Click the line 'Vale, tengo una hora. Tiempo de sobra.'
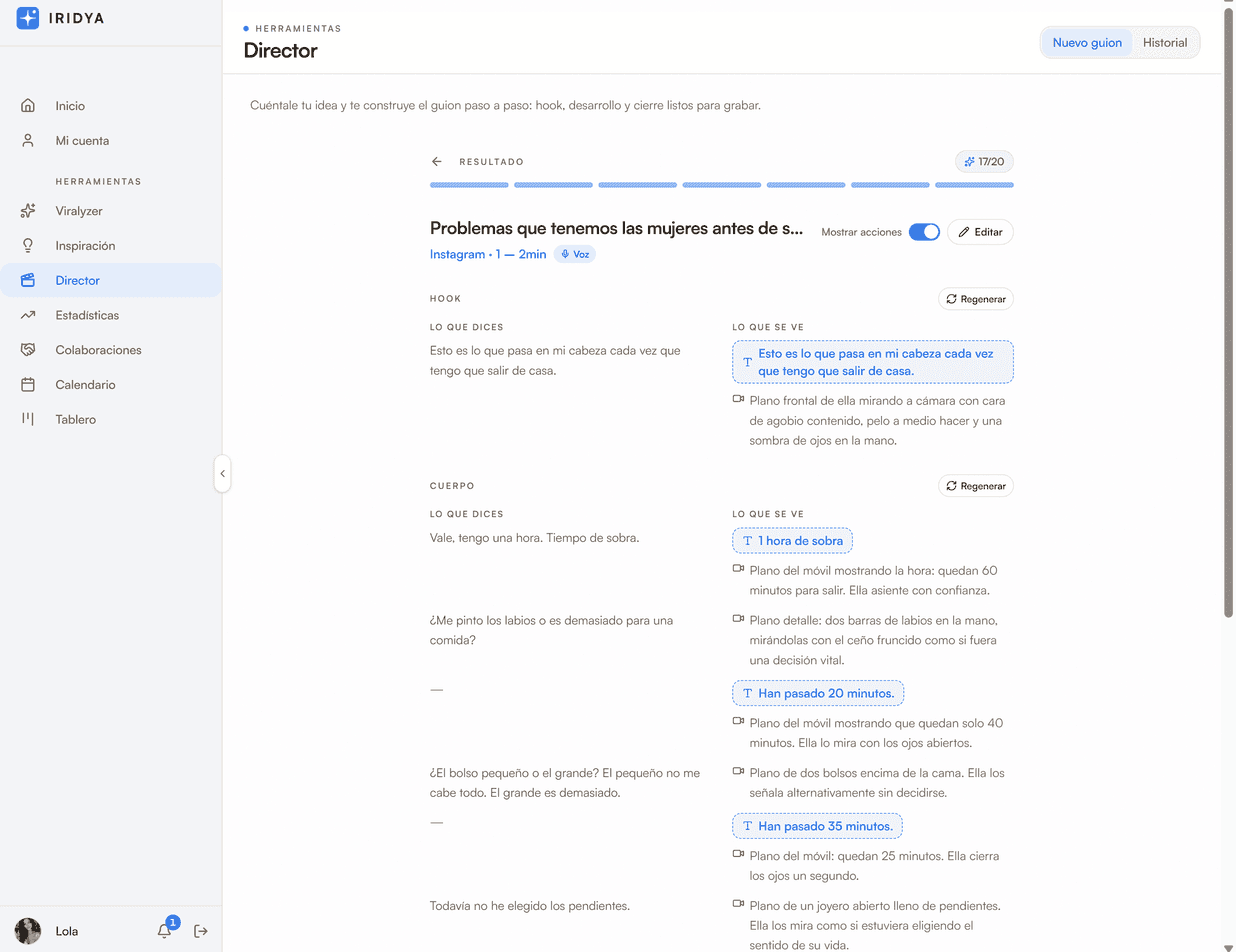 click(x=534, y=538)
